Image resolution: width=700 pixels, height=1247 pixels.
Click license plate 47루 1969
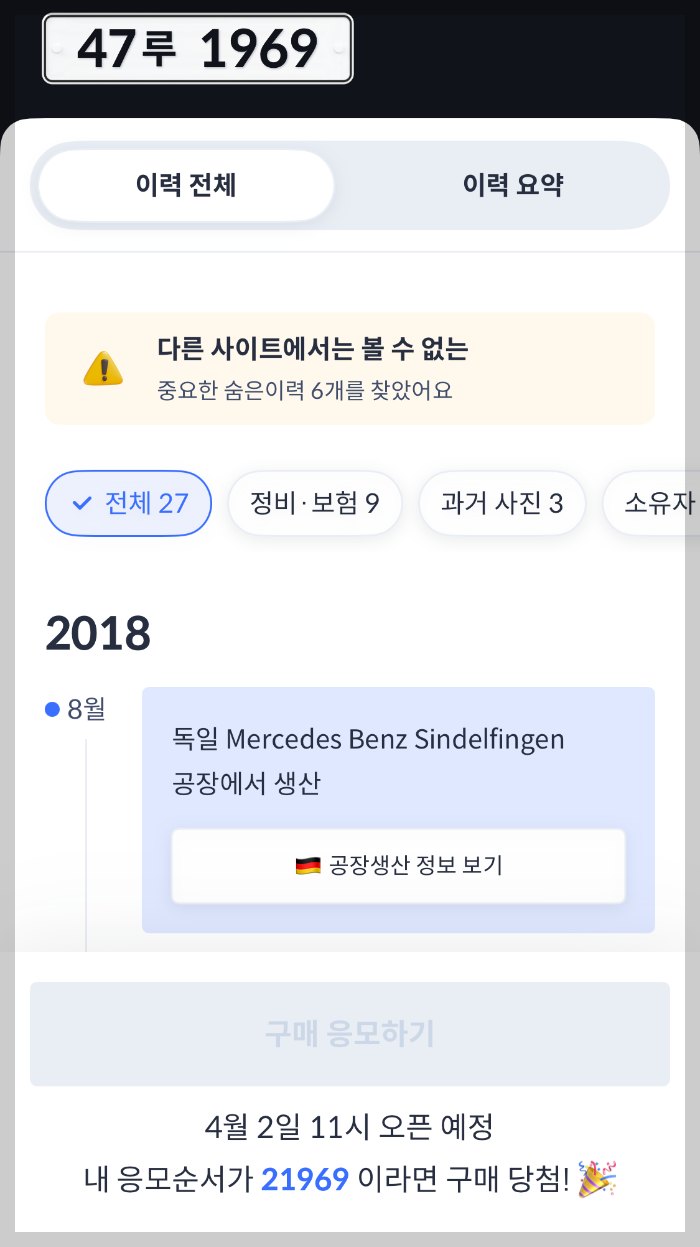pyautogui.click(x=197, y=49)
